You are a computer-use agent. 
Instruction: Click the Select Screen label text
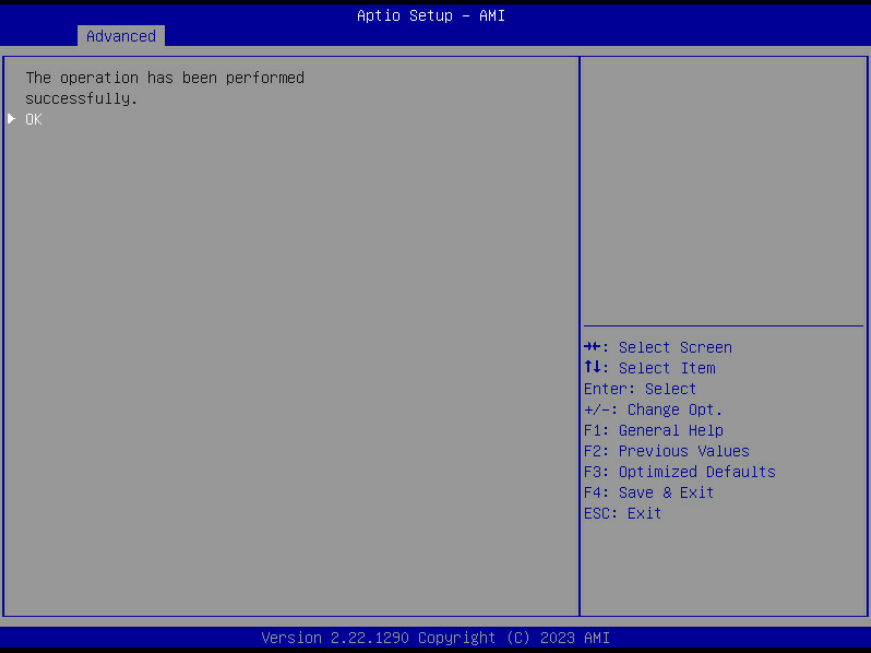coord(675,348)
